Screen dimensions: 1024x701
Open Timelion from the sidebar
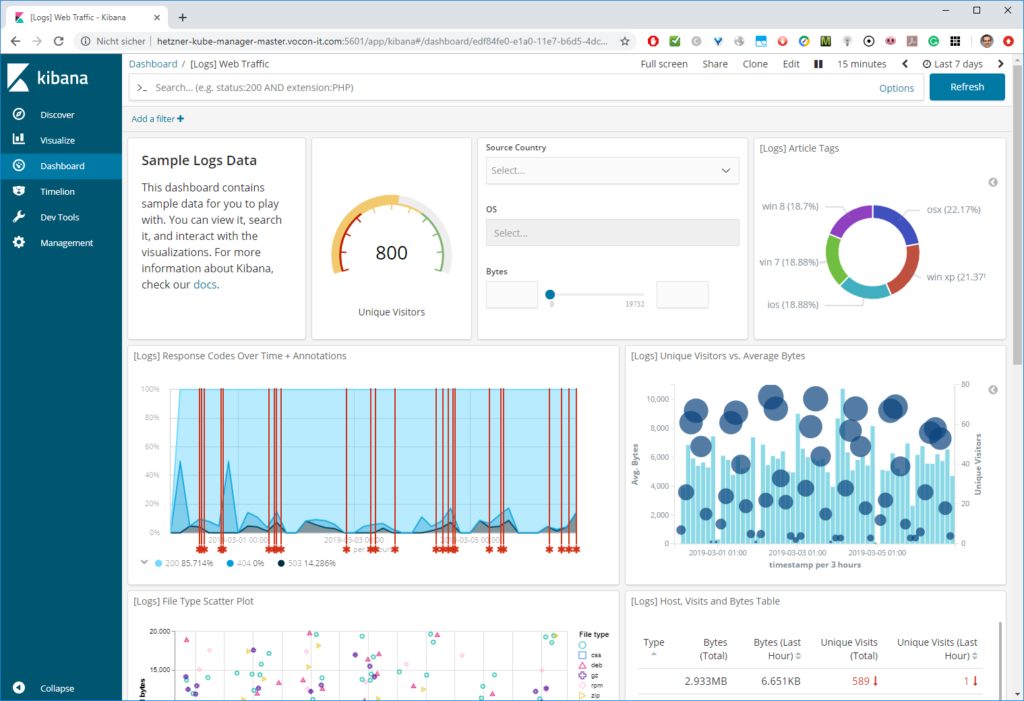pyautogui.click(x=57, y=191)
